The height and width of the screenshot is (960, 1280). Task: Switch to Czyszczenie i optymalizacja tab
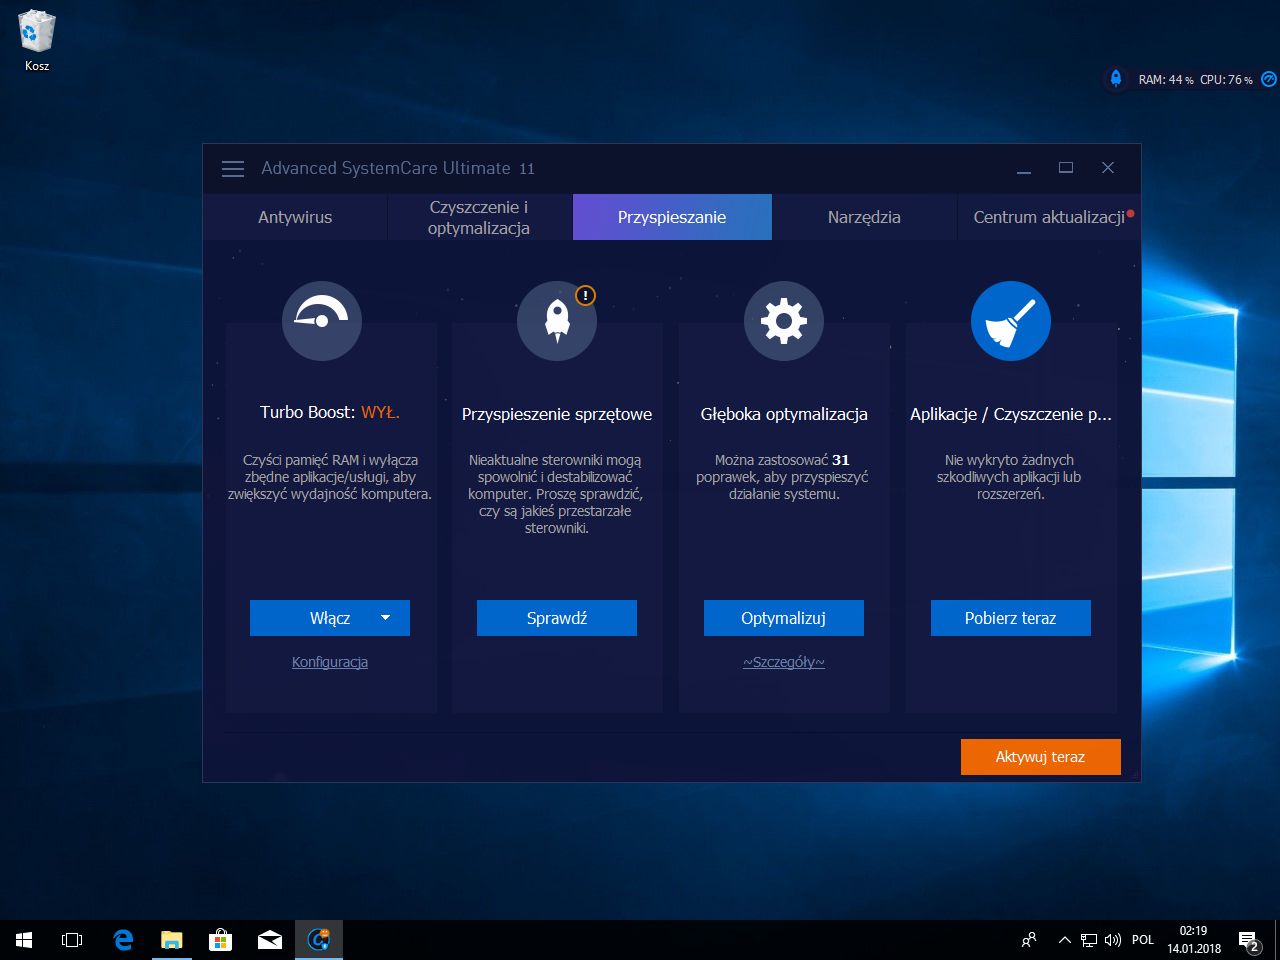click(479, 217)
